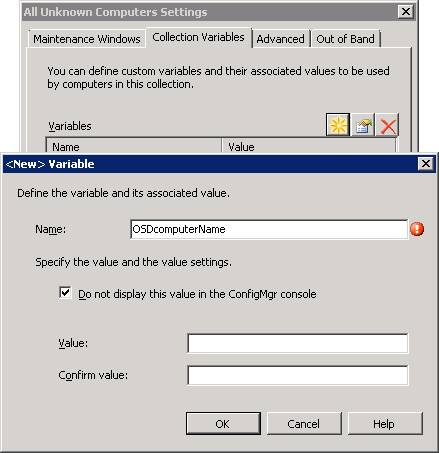Screen dimensions: 439x453
Task: Open Help for the variable dialog
Action: pos(385,424)
